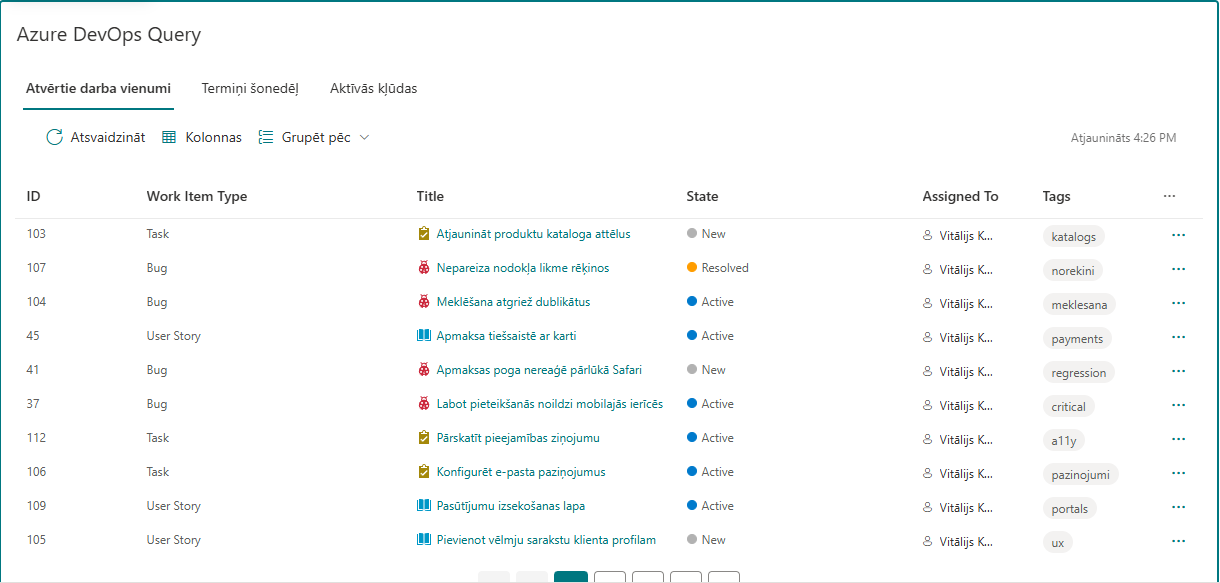Screen dimensions: 1220x583
Task: Click the a11y tag
Action: [x=1063, y=441]
